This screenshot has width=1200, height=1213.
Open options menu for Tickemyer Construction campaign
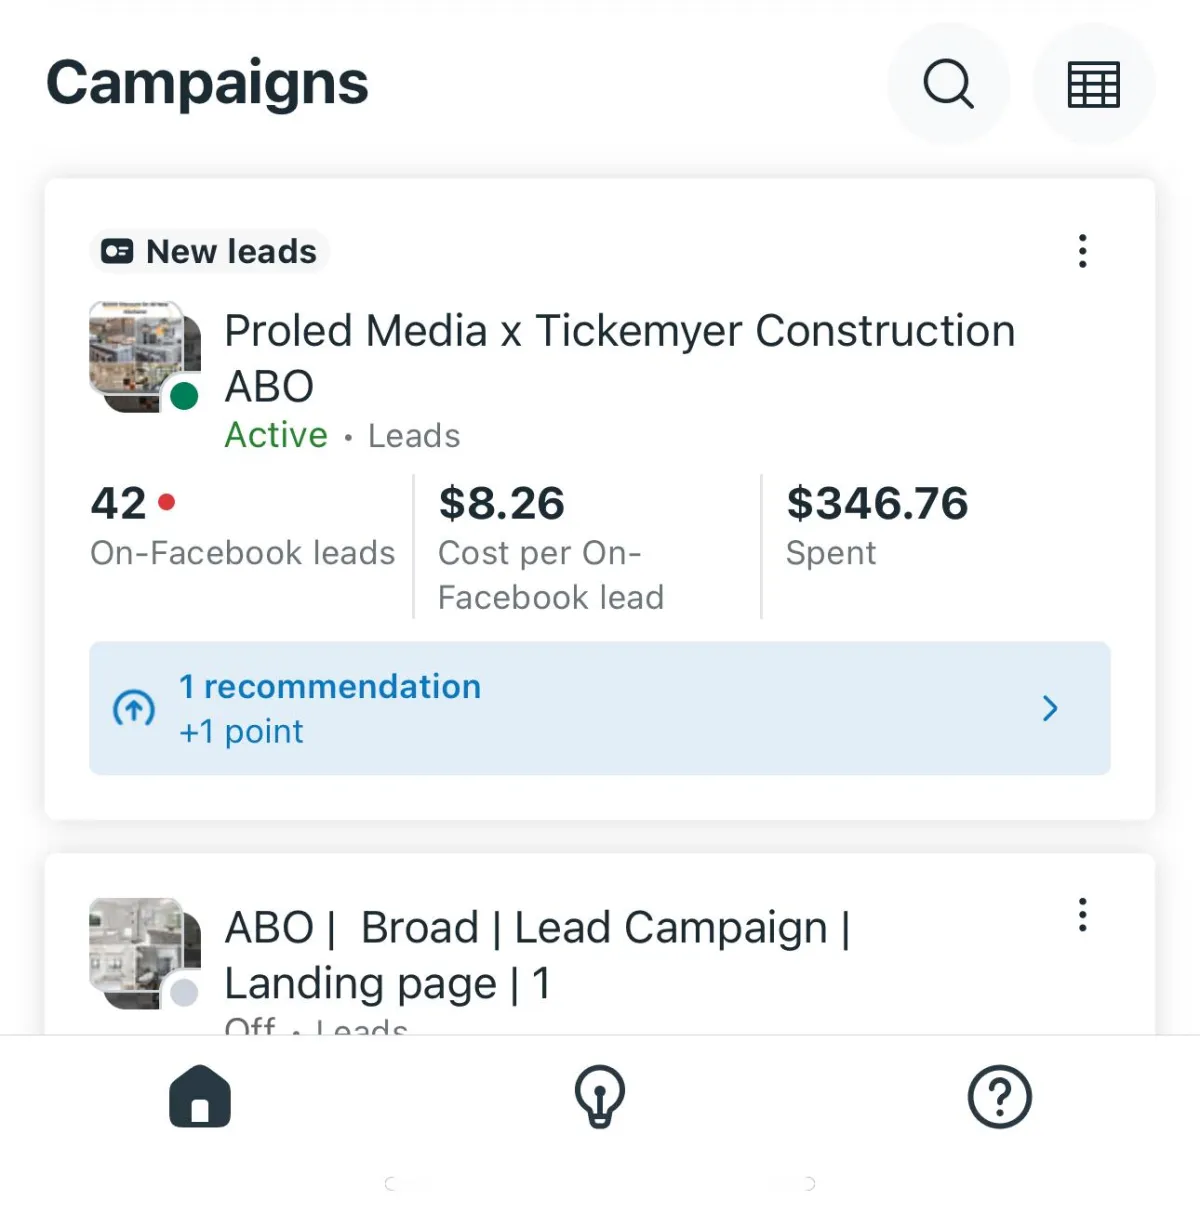coord(1082,251)
